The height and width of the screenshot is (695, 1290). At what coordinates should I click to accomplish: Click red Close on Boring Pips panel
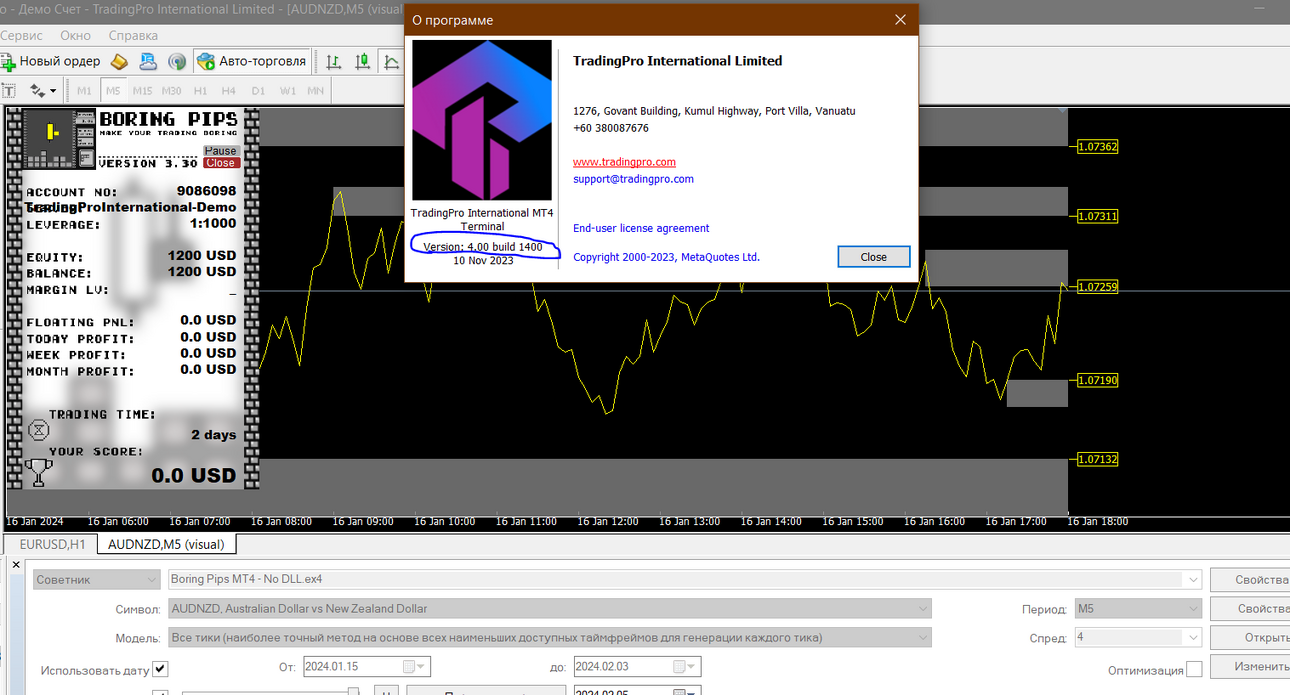tap(220, 163)
